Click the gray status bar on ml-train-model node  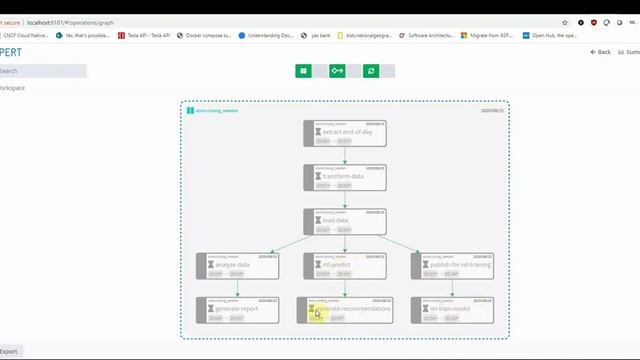coord(416,310)
